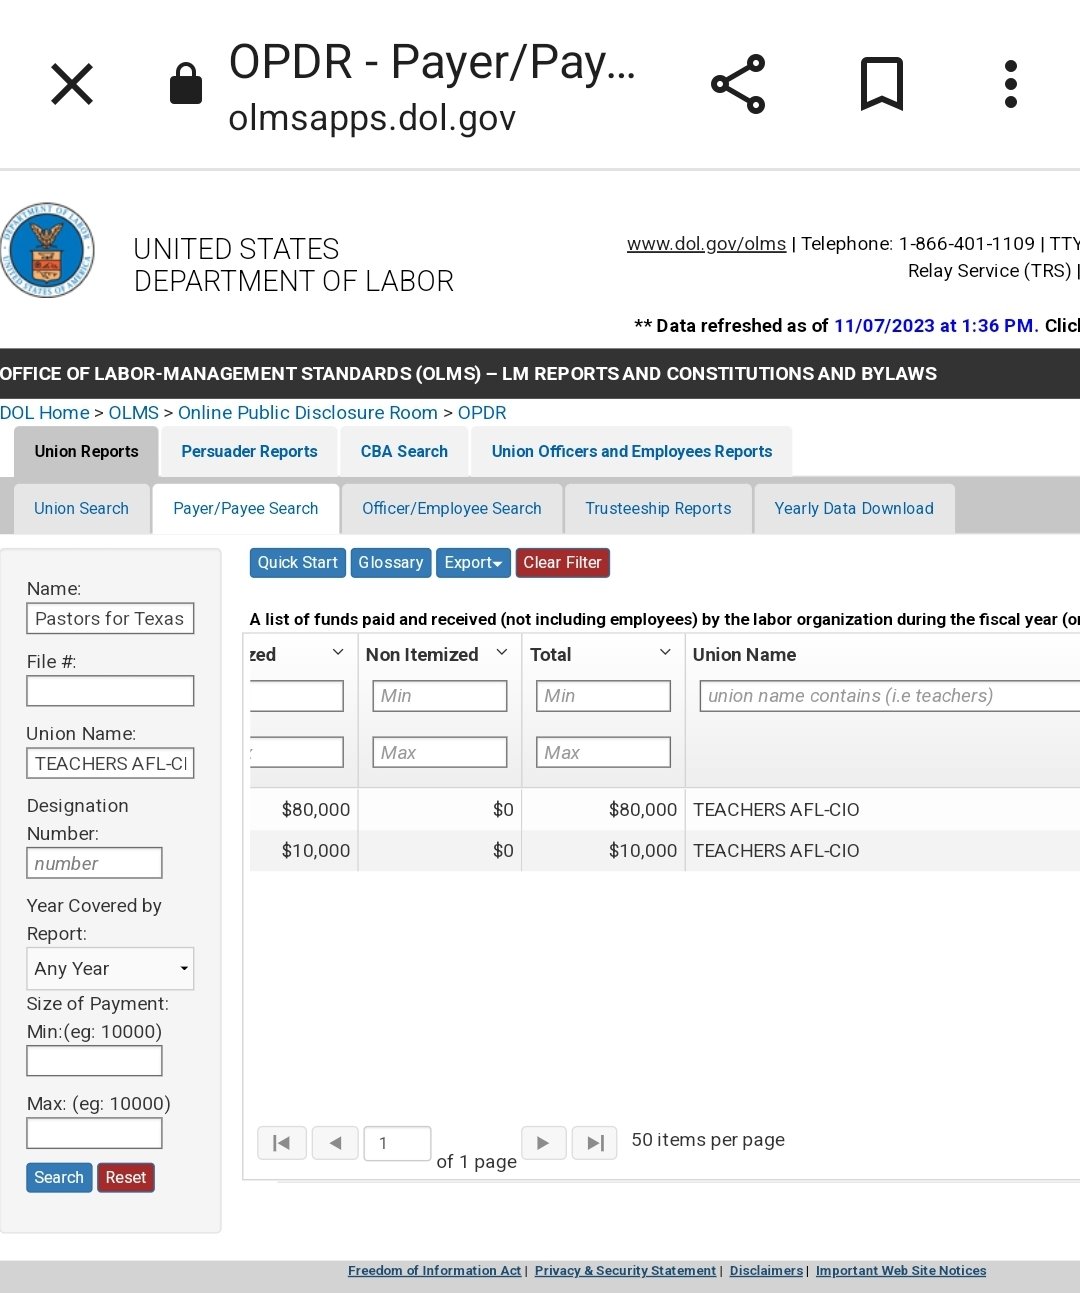1080x1293 pixels.
Task: Click the Size of Payment Max field
Action: (94, 1133)
